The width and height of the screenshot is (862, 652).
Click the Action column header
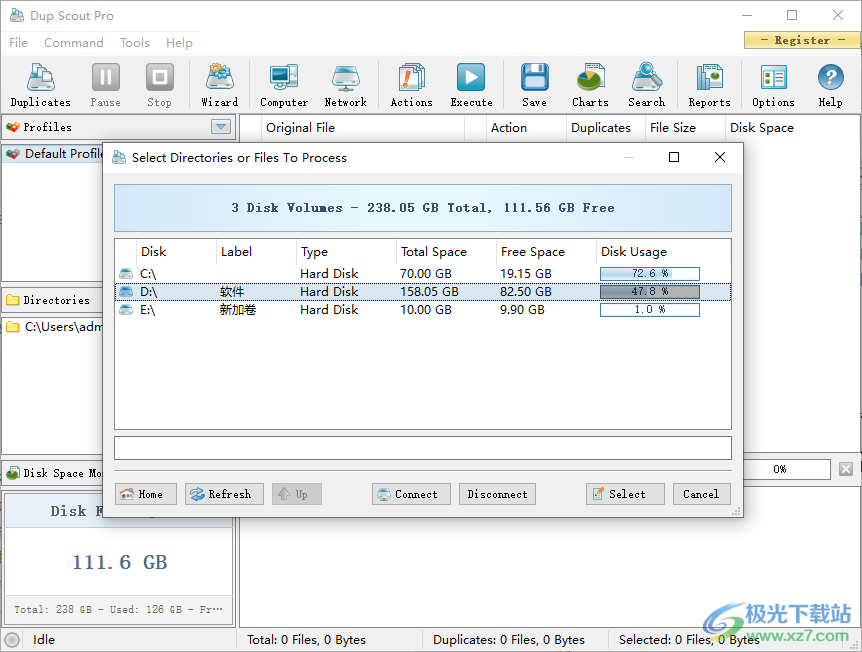coord(526,128)
